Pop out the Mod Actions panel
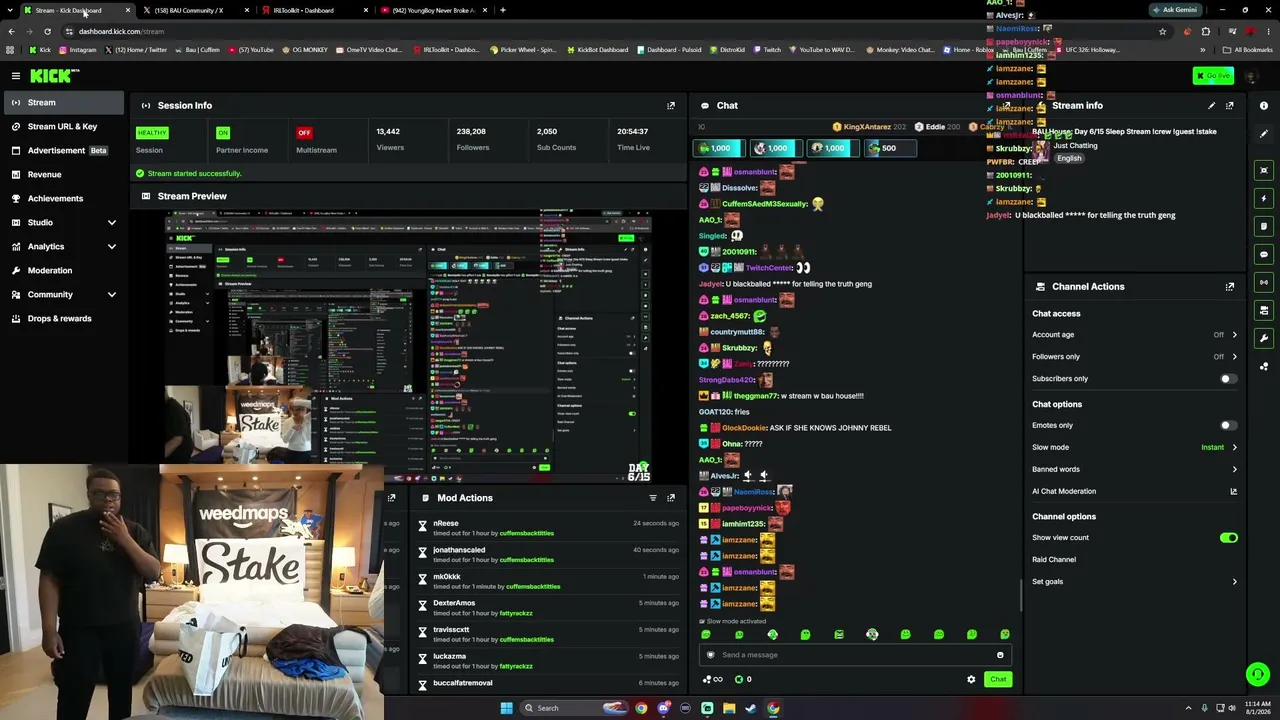 point(671,498)
